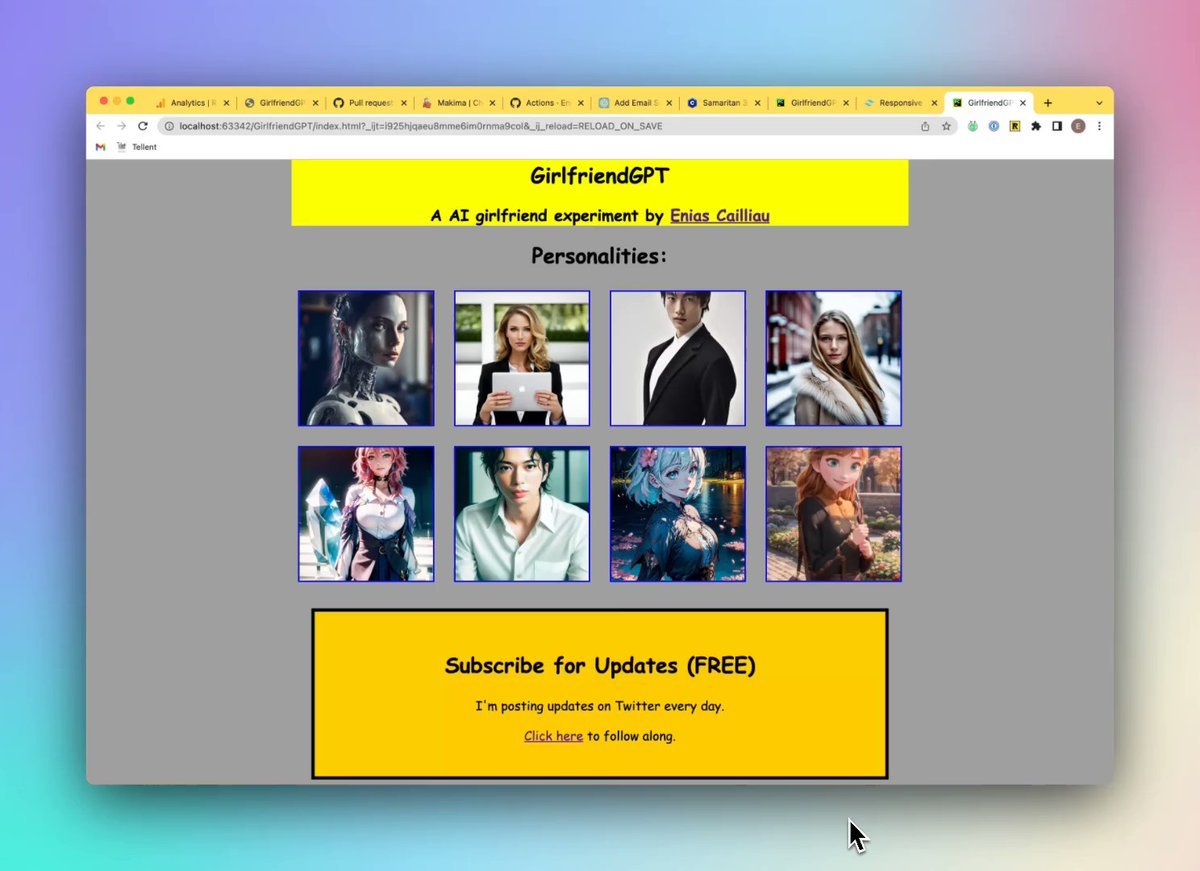
Task: Open the Gmail bookmark icon
Action: click(100, 147)
